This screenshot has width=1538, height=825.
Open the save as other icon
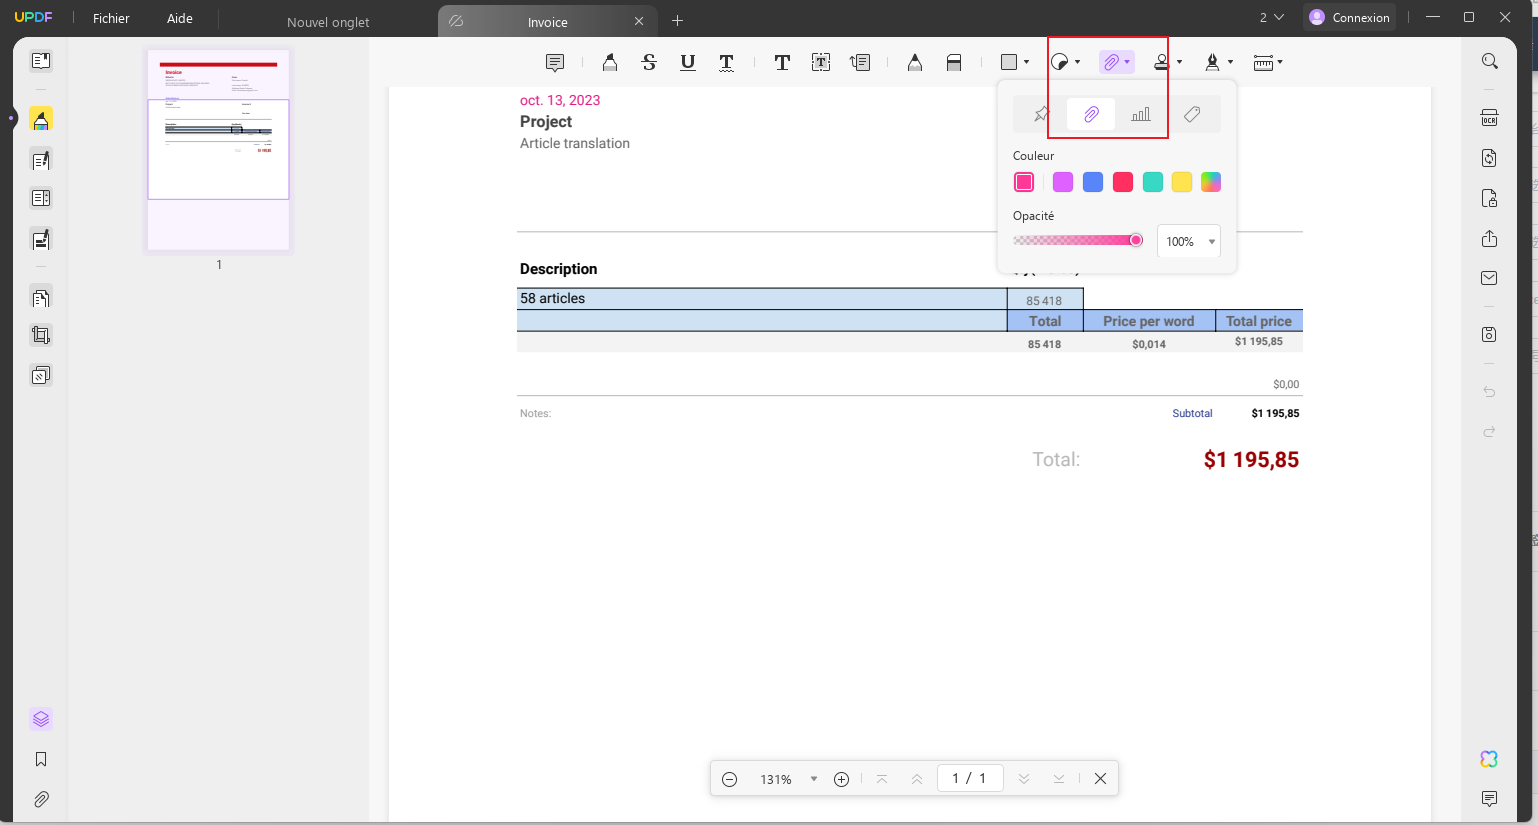(x=1490, y=334)
